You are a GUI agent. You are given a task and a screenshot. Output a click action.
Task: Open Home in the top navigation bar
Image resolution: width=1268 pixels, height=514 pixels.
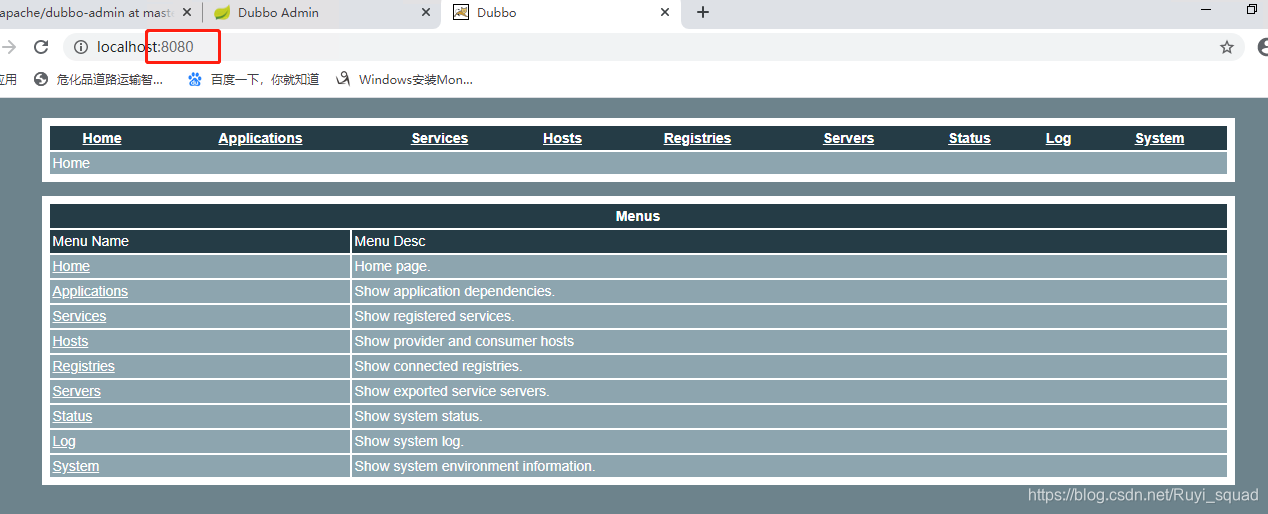point(102,138)
